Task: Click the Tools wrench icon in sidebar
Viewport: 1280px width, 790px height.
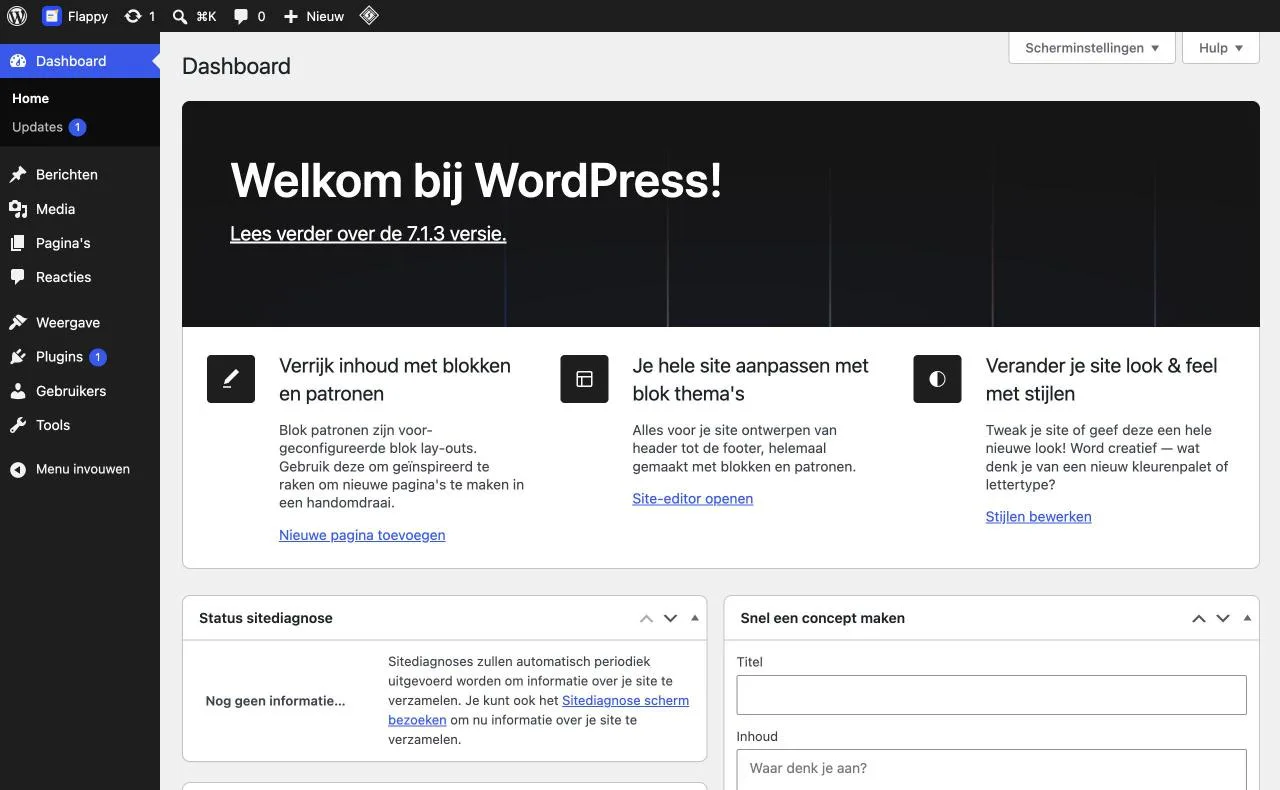Action: pyautogui.click(x=18, y=425)
